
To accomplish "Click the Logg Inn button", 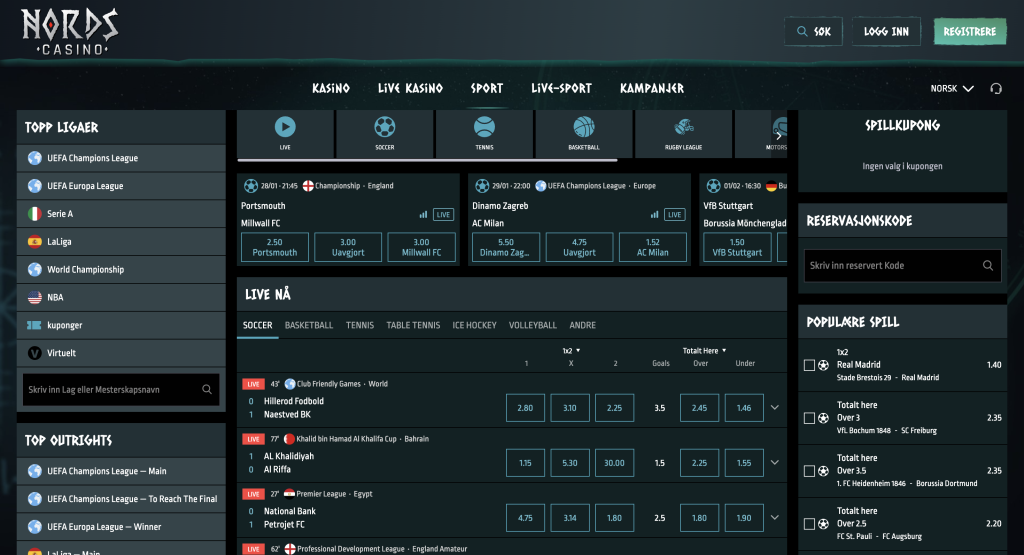I will pos(886,31).
